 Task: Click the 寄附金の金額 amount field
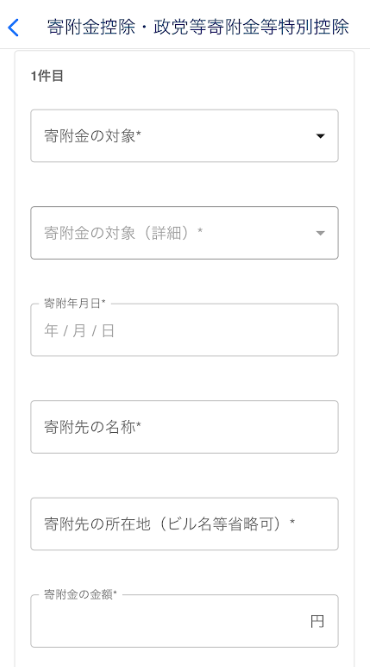tap(184, 621)
